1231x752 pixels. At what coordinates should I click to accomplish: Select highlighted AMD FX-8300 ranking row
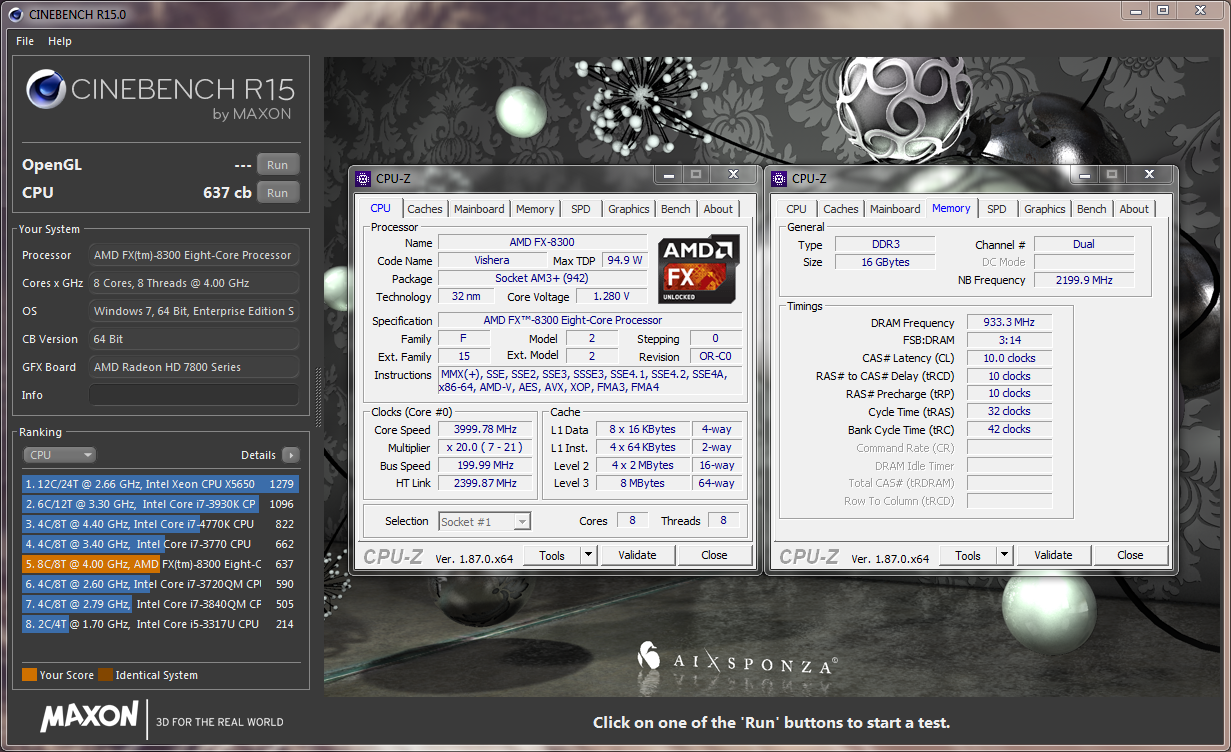[160, 564]
